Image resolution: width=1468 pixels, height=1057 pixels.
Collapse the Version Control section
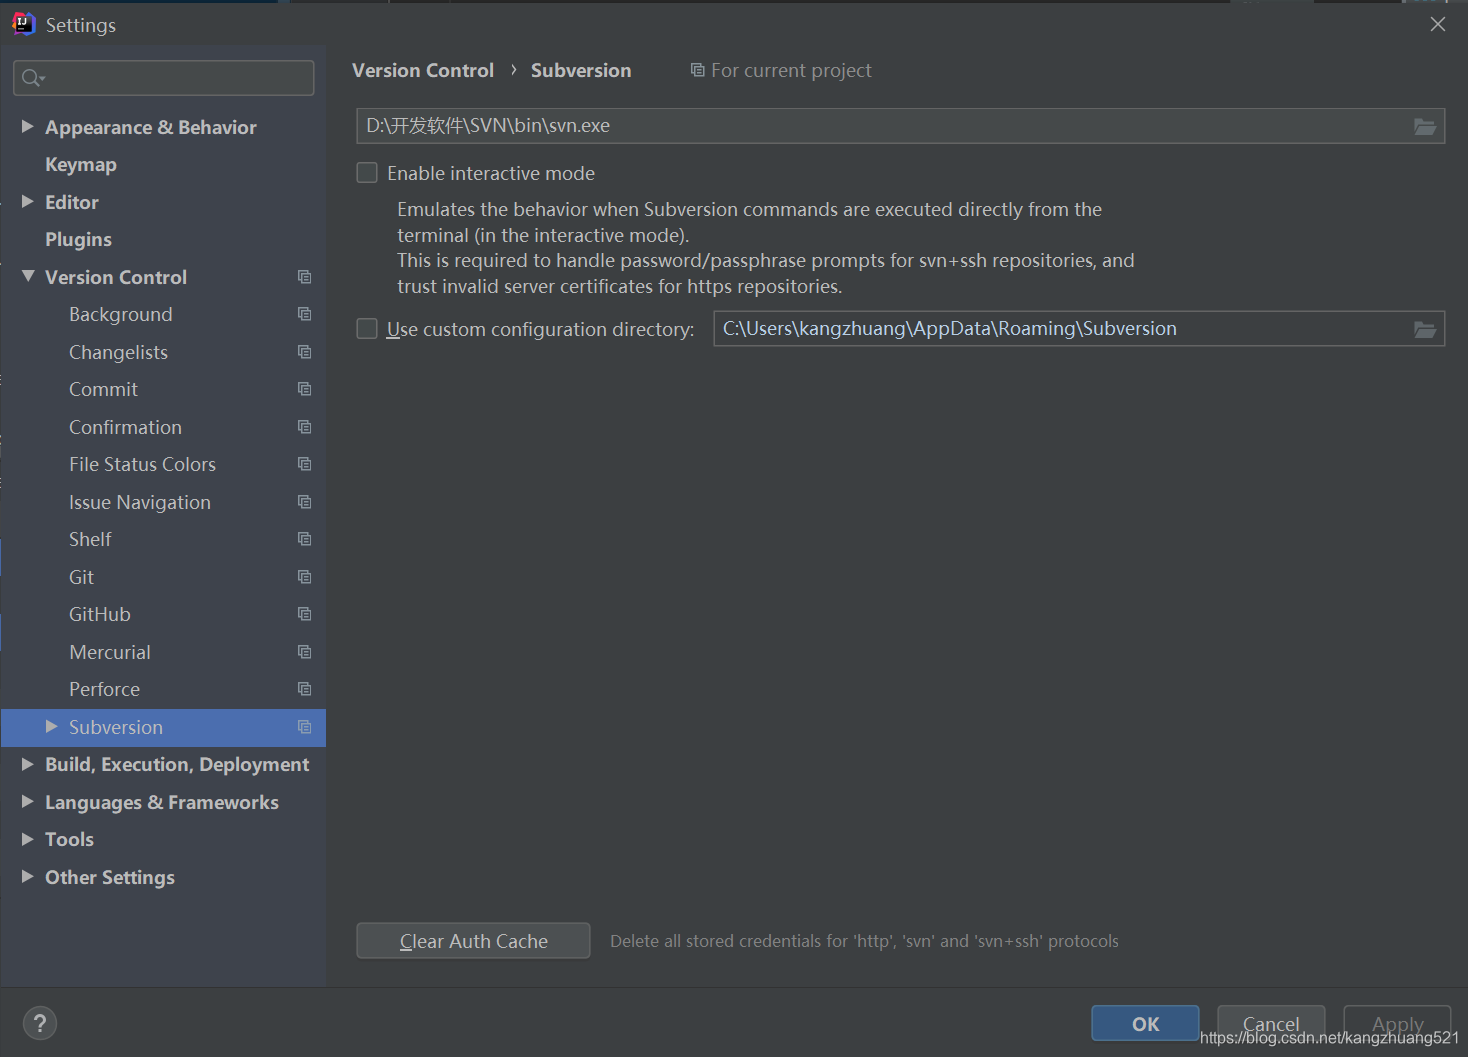[28, 277]
